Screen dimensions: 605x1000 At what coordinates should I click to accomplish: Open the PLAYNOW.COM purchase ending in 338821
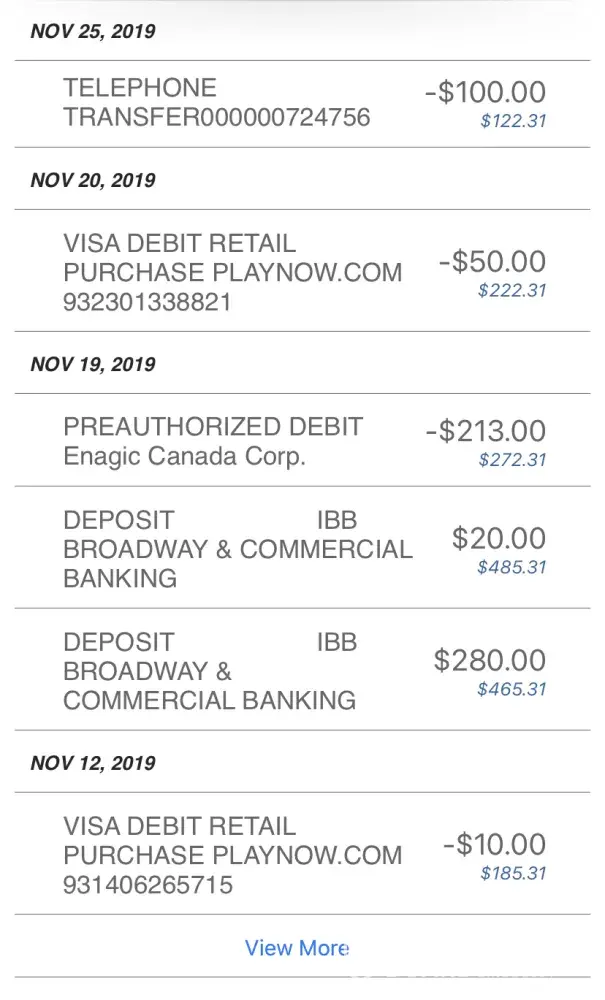click(232, 272)
